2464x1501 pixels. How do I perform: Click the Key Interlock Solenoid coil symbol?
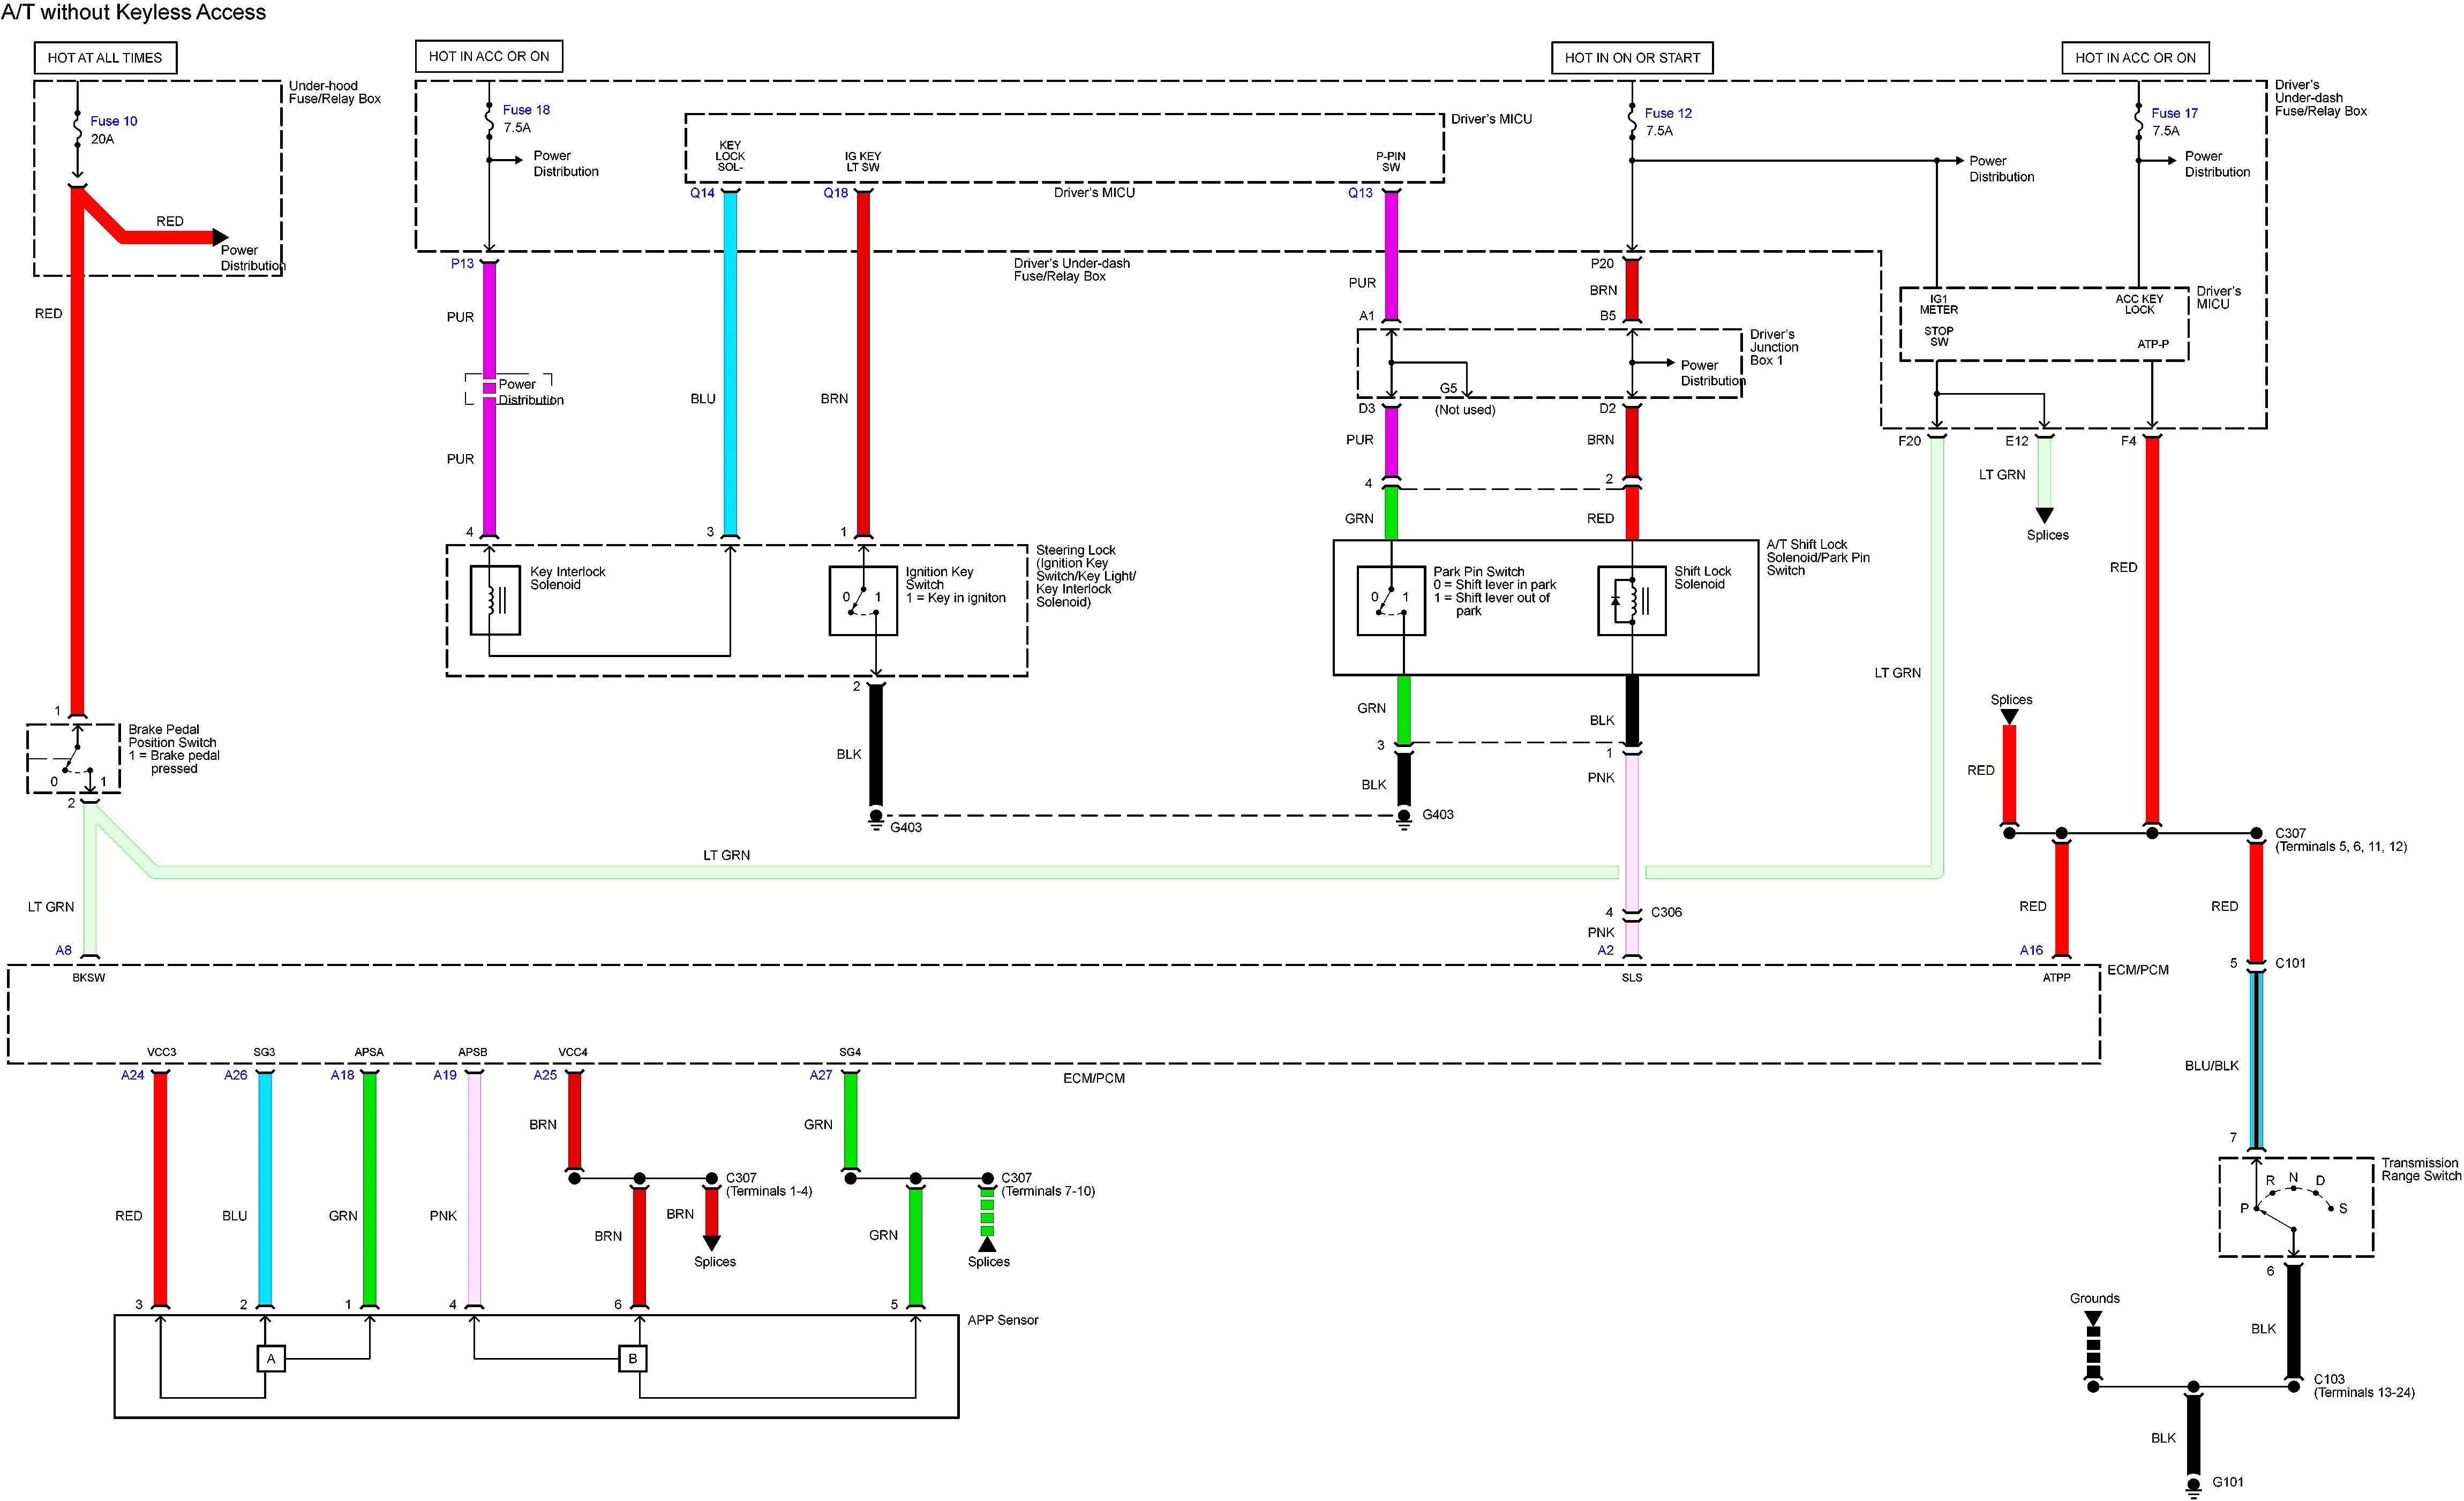[495, 600]
